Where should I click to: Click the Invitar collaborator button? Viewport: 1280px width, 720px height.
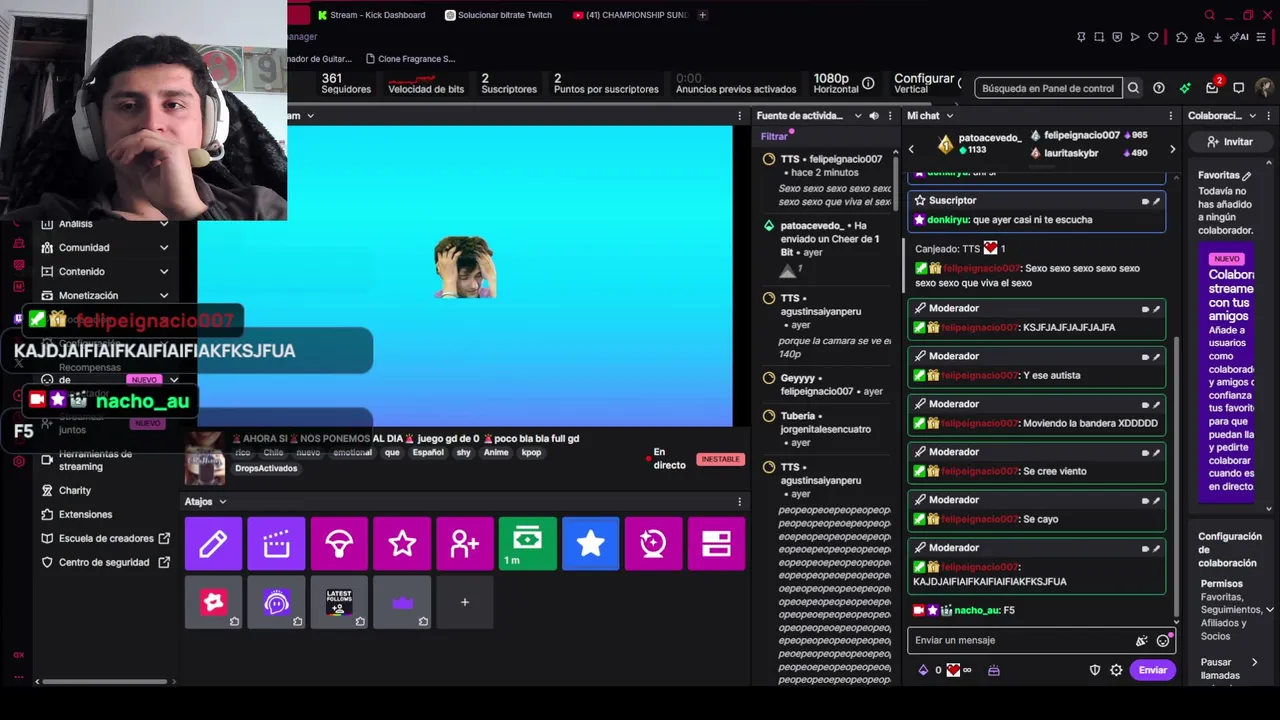click(x=1229, y=142)
